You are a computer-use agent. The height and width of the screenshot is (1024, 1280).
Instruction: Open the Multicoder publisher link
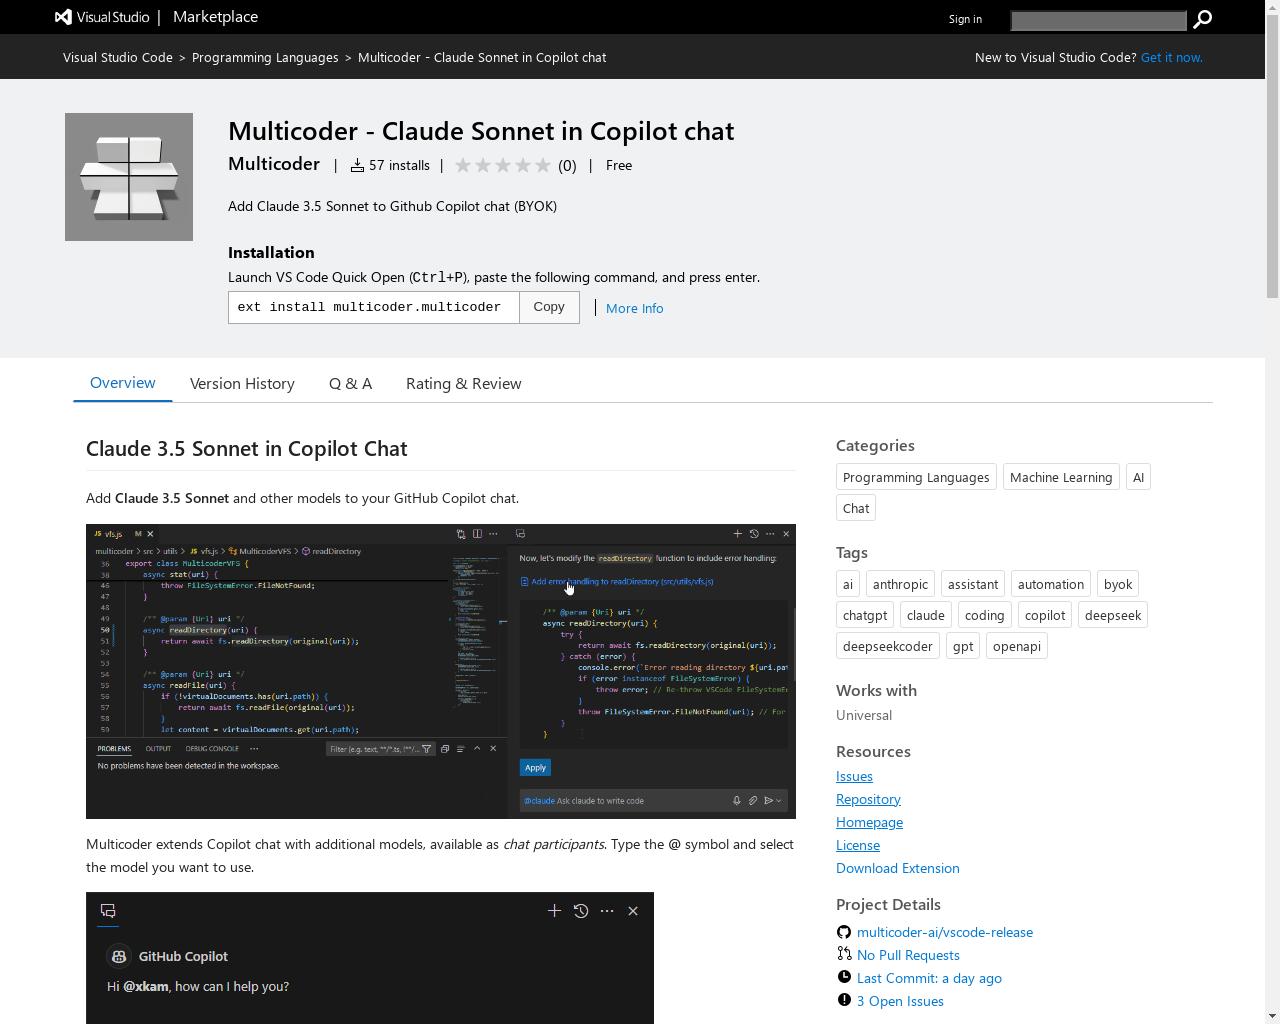click(x=274, y=164)
